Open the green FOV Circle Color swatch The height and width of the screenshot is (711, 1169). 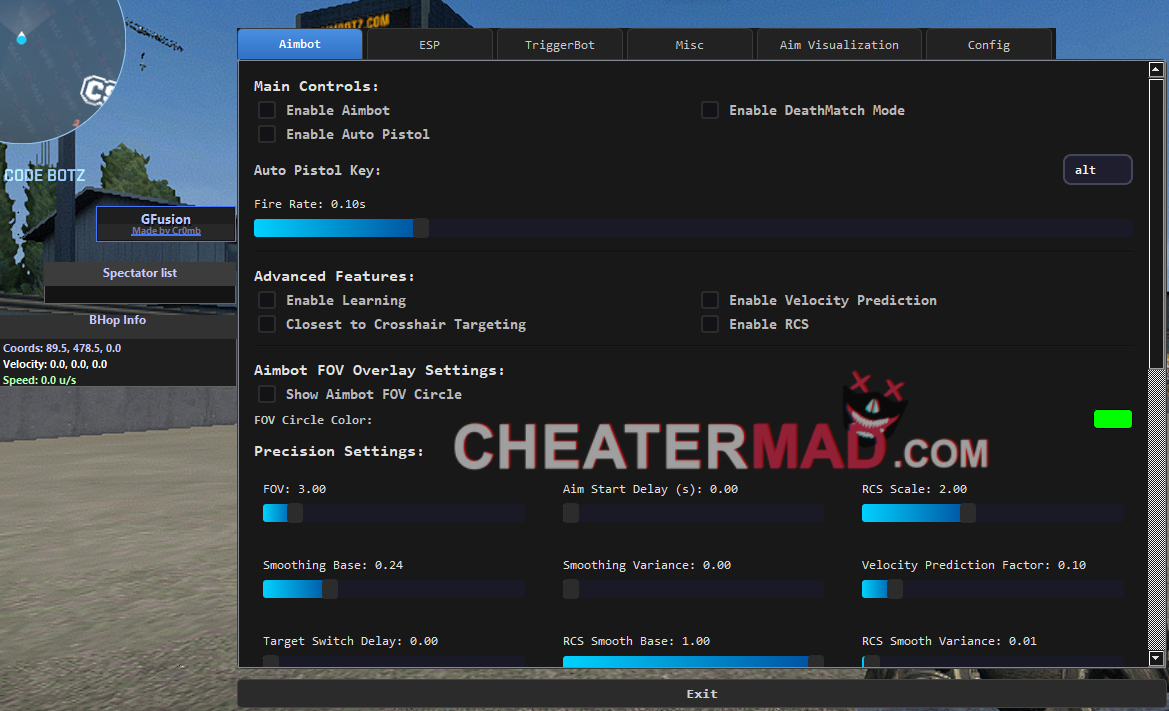coord(1112,420)
